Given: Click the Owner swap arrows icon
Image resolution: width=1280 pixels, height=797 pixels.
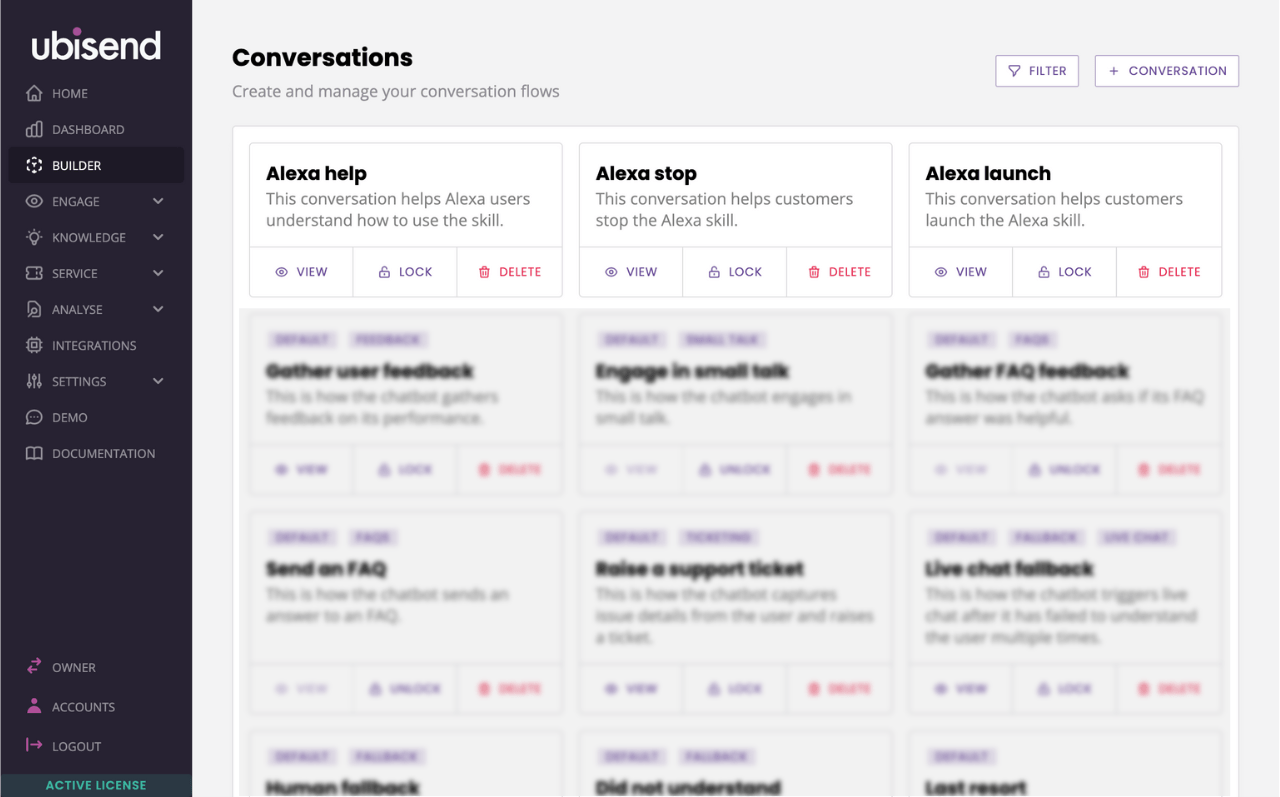Looking at the screenshot, I should (x=34, y=666).
